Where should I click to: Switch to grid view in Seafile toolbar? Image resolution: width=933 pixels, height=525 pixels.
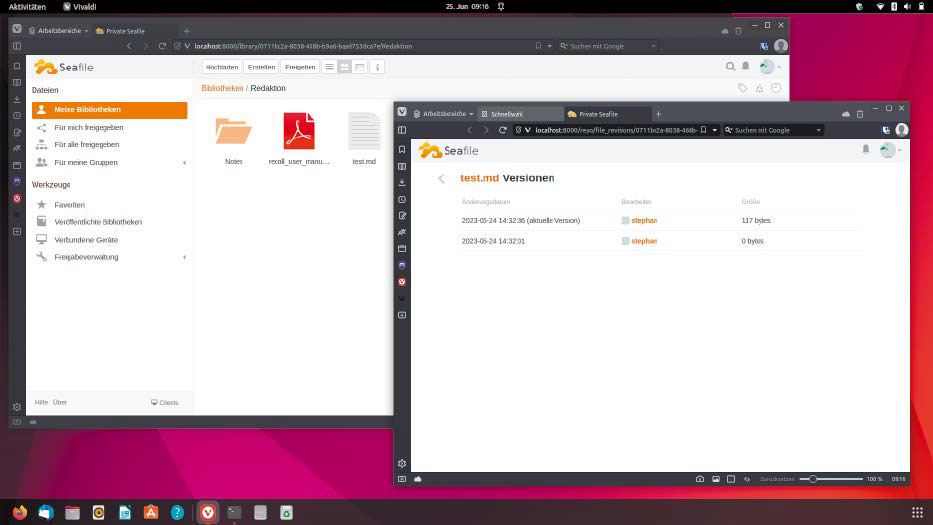point(345,67)
